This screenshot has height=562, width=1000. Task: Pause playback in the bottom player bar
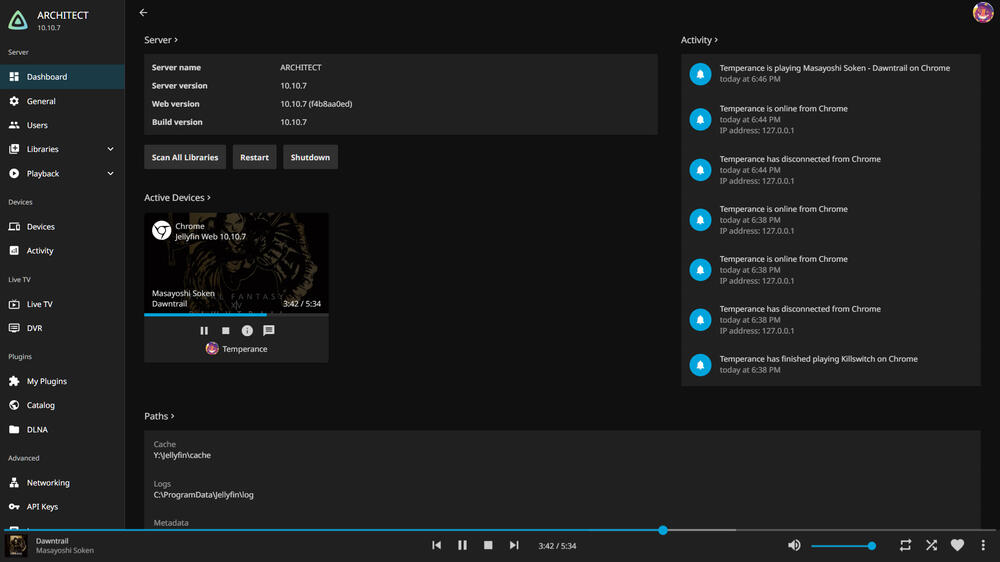point(462,545)
